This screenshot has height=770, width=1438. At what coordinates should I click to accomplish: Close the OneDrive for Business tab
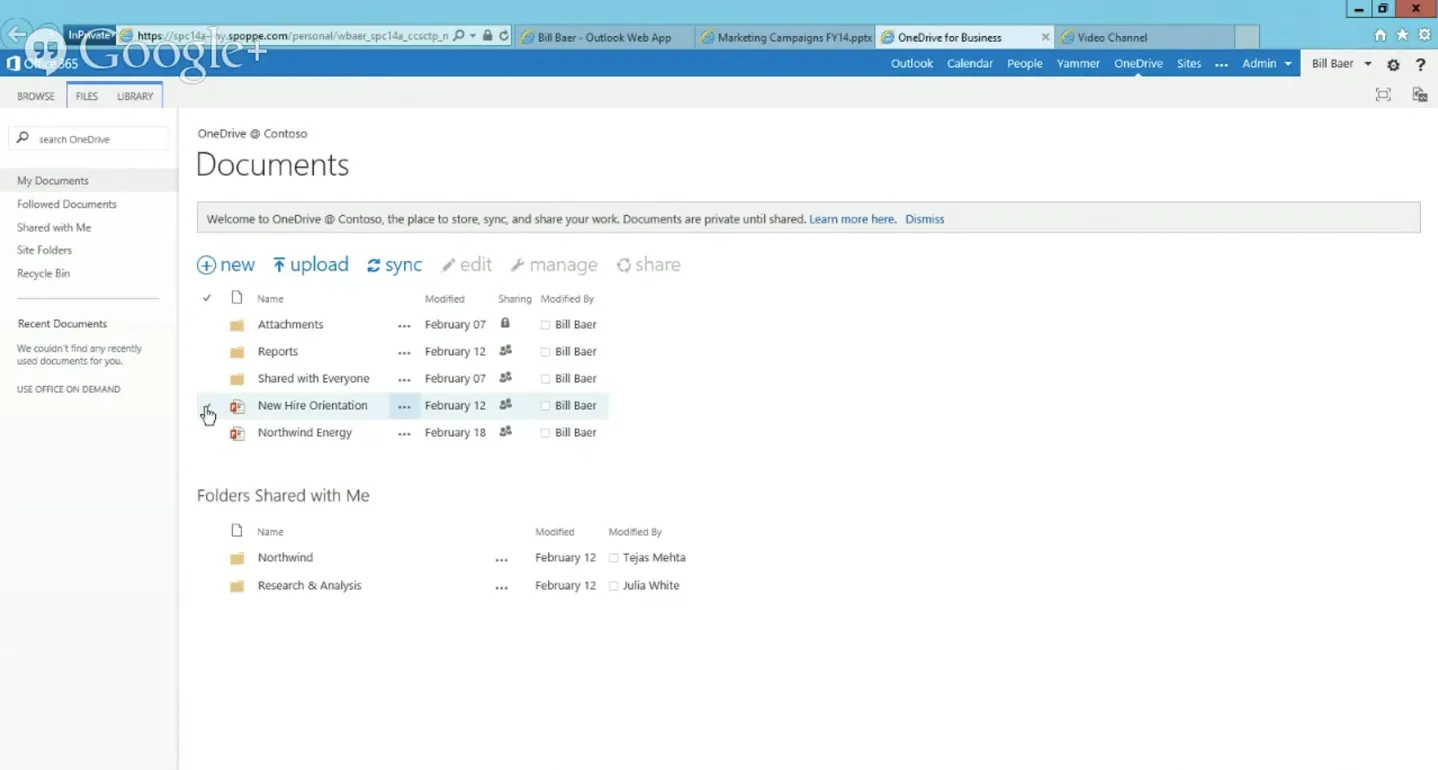(x=1045, y=37)
